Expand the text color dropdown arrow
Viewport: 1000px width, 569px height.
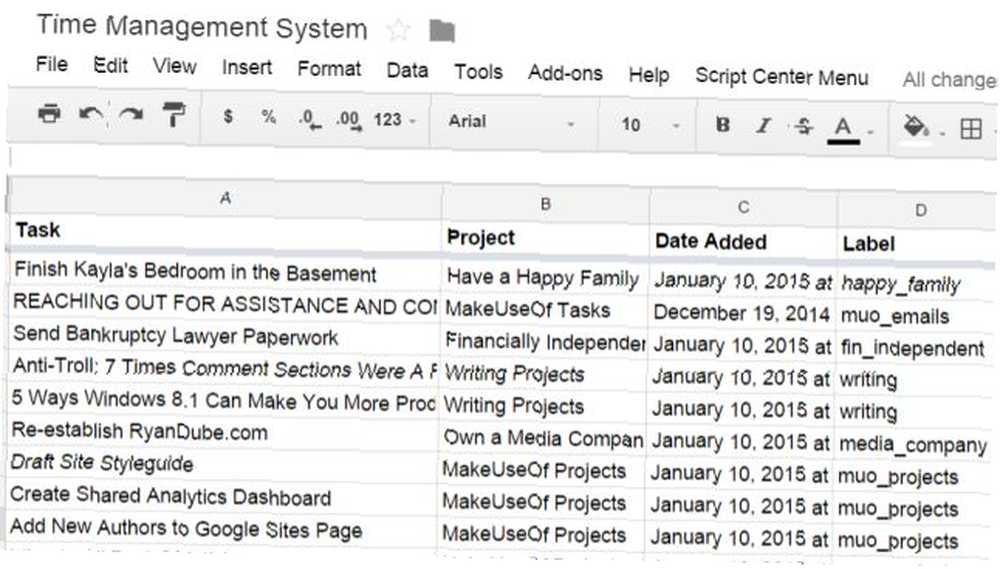pyautogui.click(x=871, y=133)
